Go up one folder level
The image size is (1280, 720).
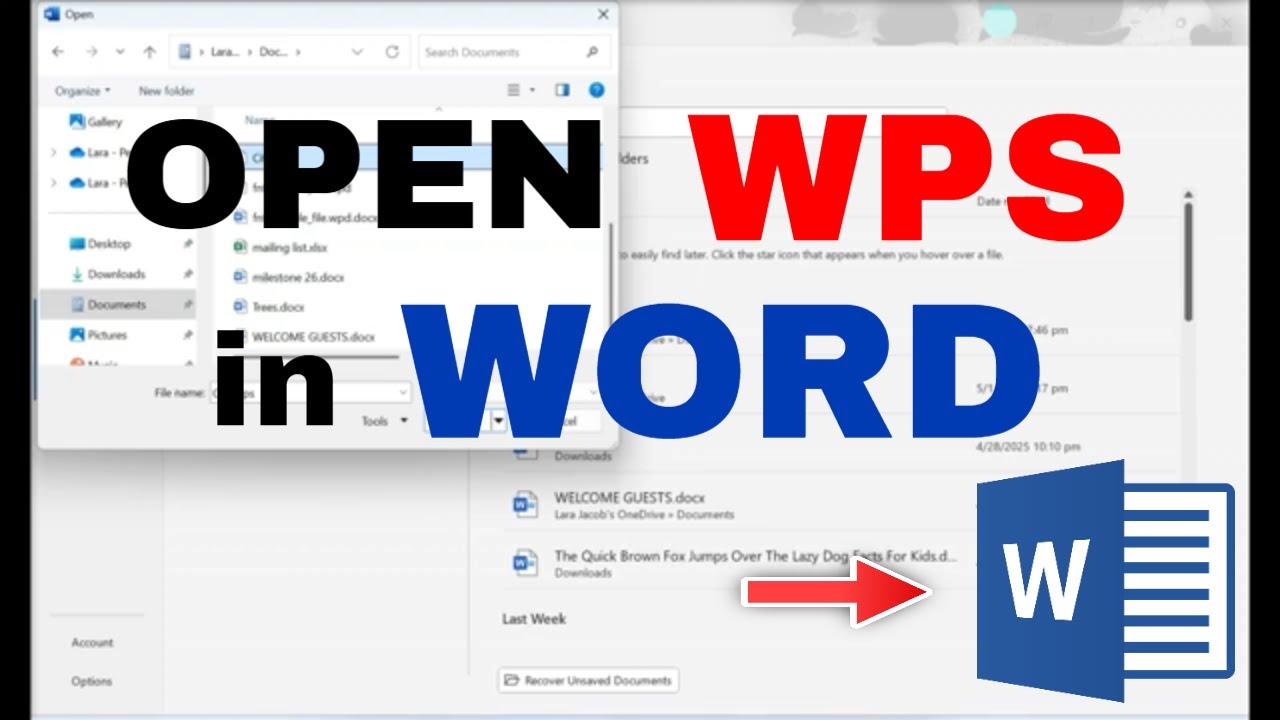[150, 52]
